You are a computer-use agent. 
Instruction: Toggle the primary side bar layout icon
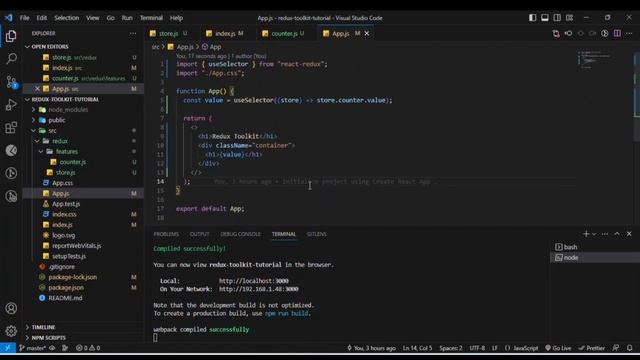click(x=532, y=18)
